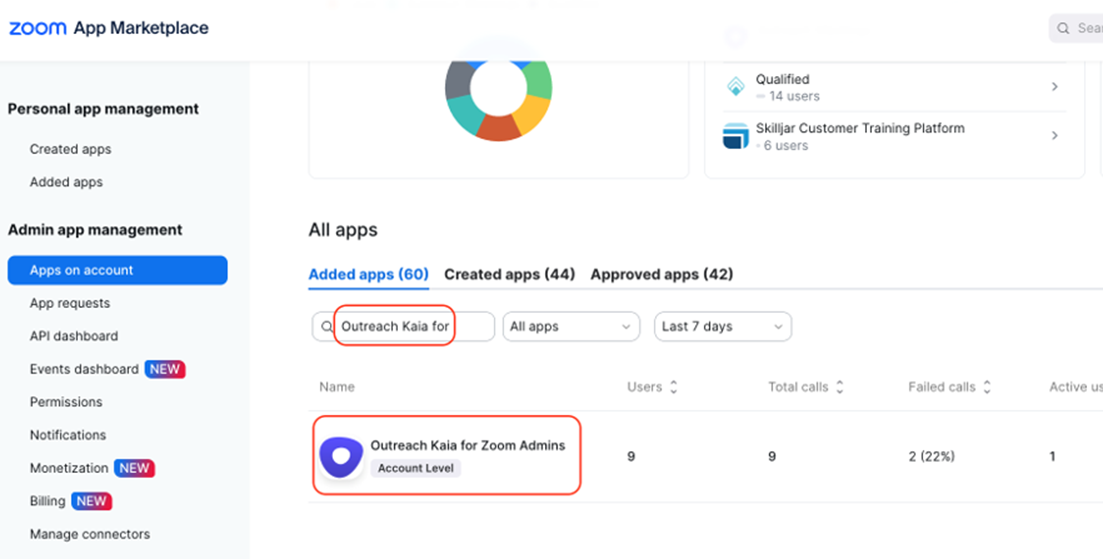Open Notifications page
Image resolution: width=1103 pixels, height=559 pixels.
[x=68, y=435]
